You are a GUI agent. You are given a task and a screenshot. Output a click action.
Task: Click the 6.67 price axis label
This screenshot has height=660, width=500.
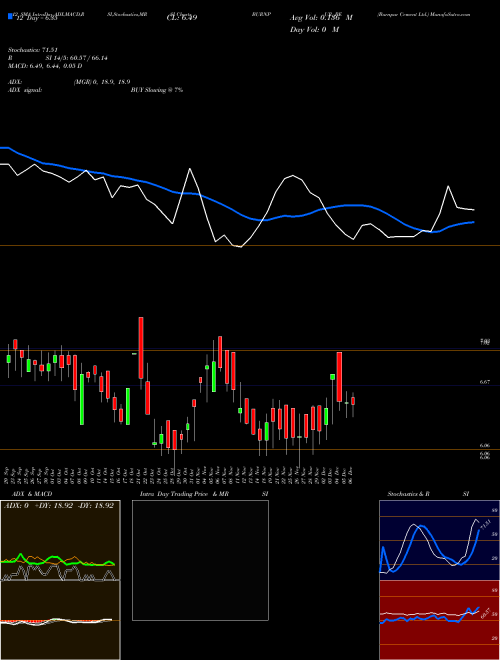point(484,382)
